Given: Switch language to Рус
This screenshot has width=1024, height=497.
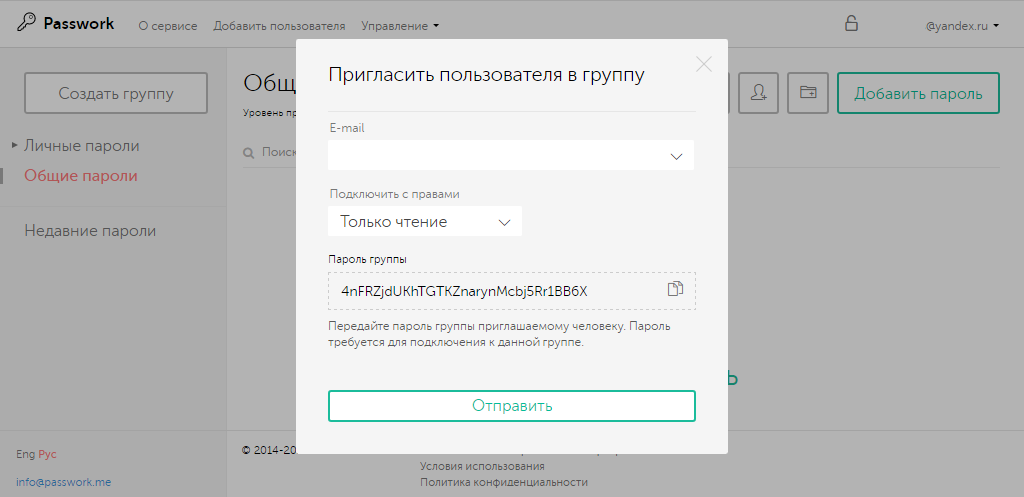Looking at the screenshot, I should point(48,455).
